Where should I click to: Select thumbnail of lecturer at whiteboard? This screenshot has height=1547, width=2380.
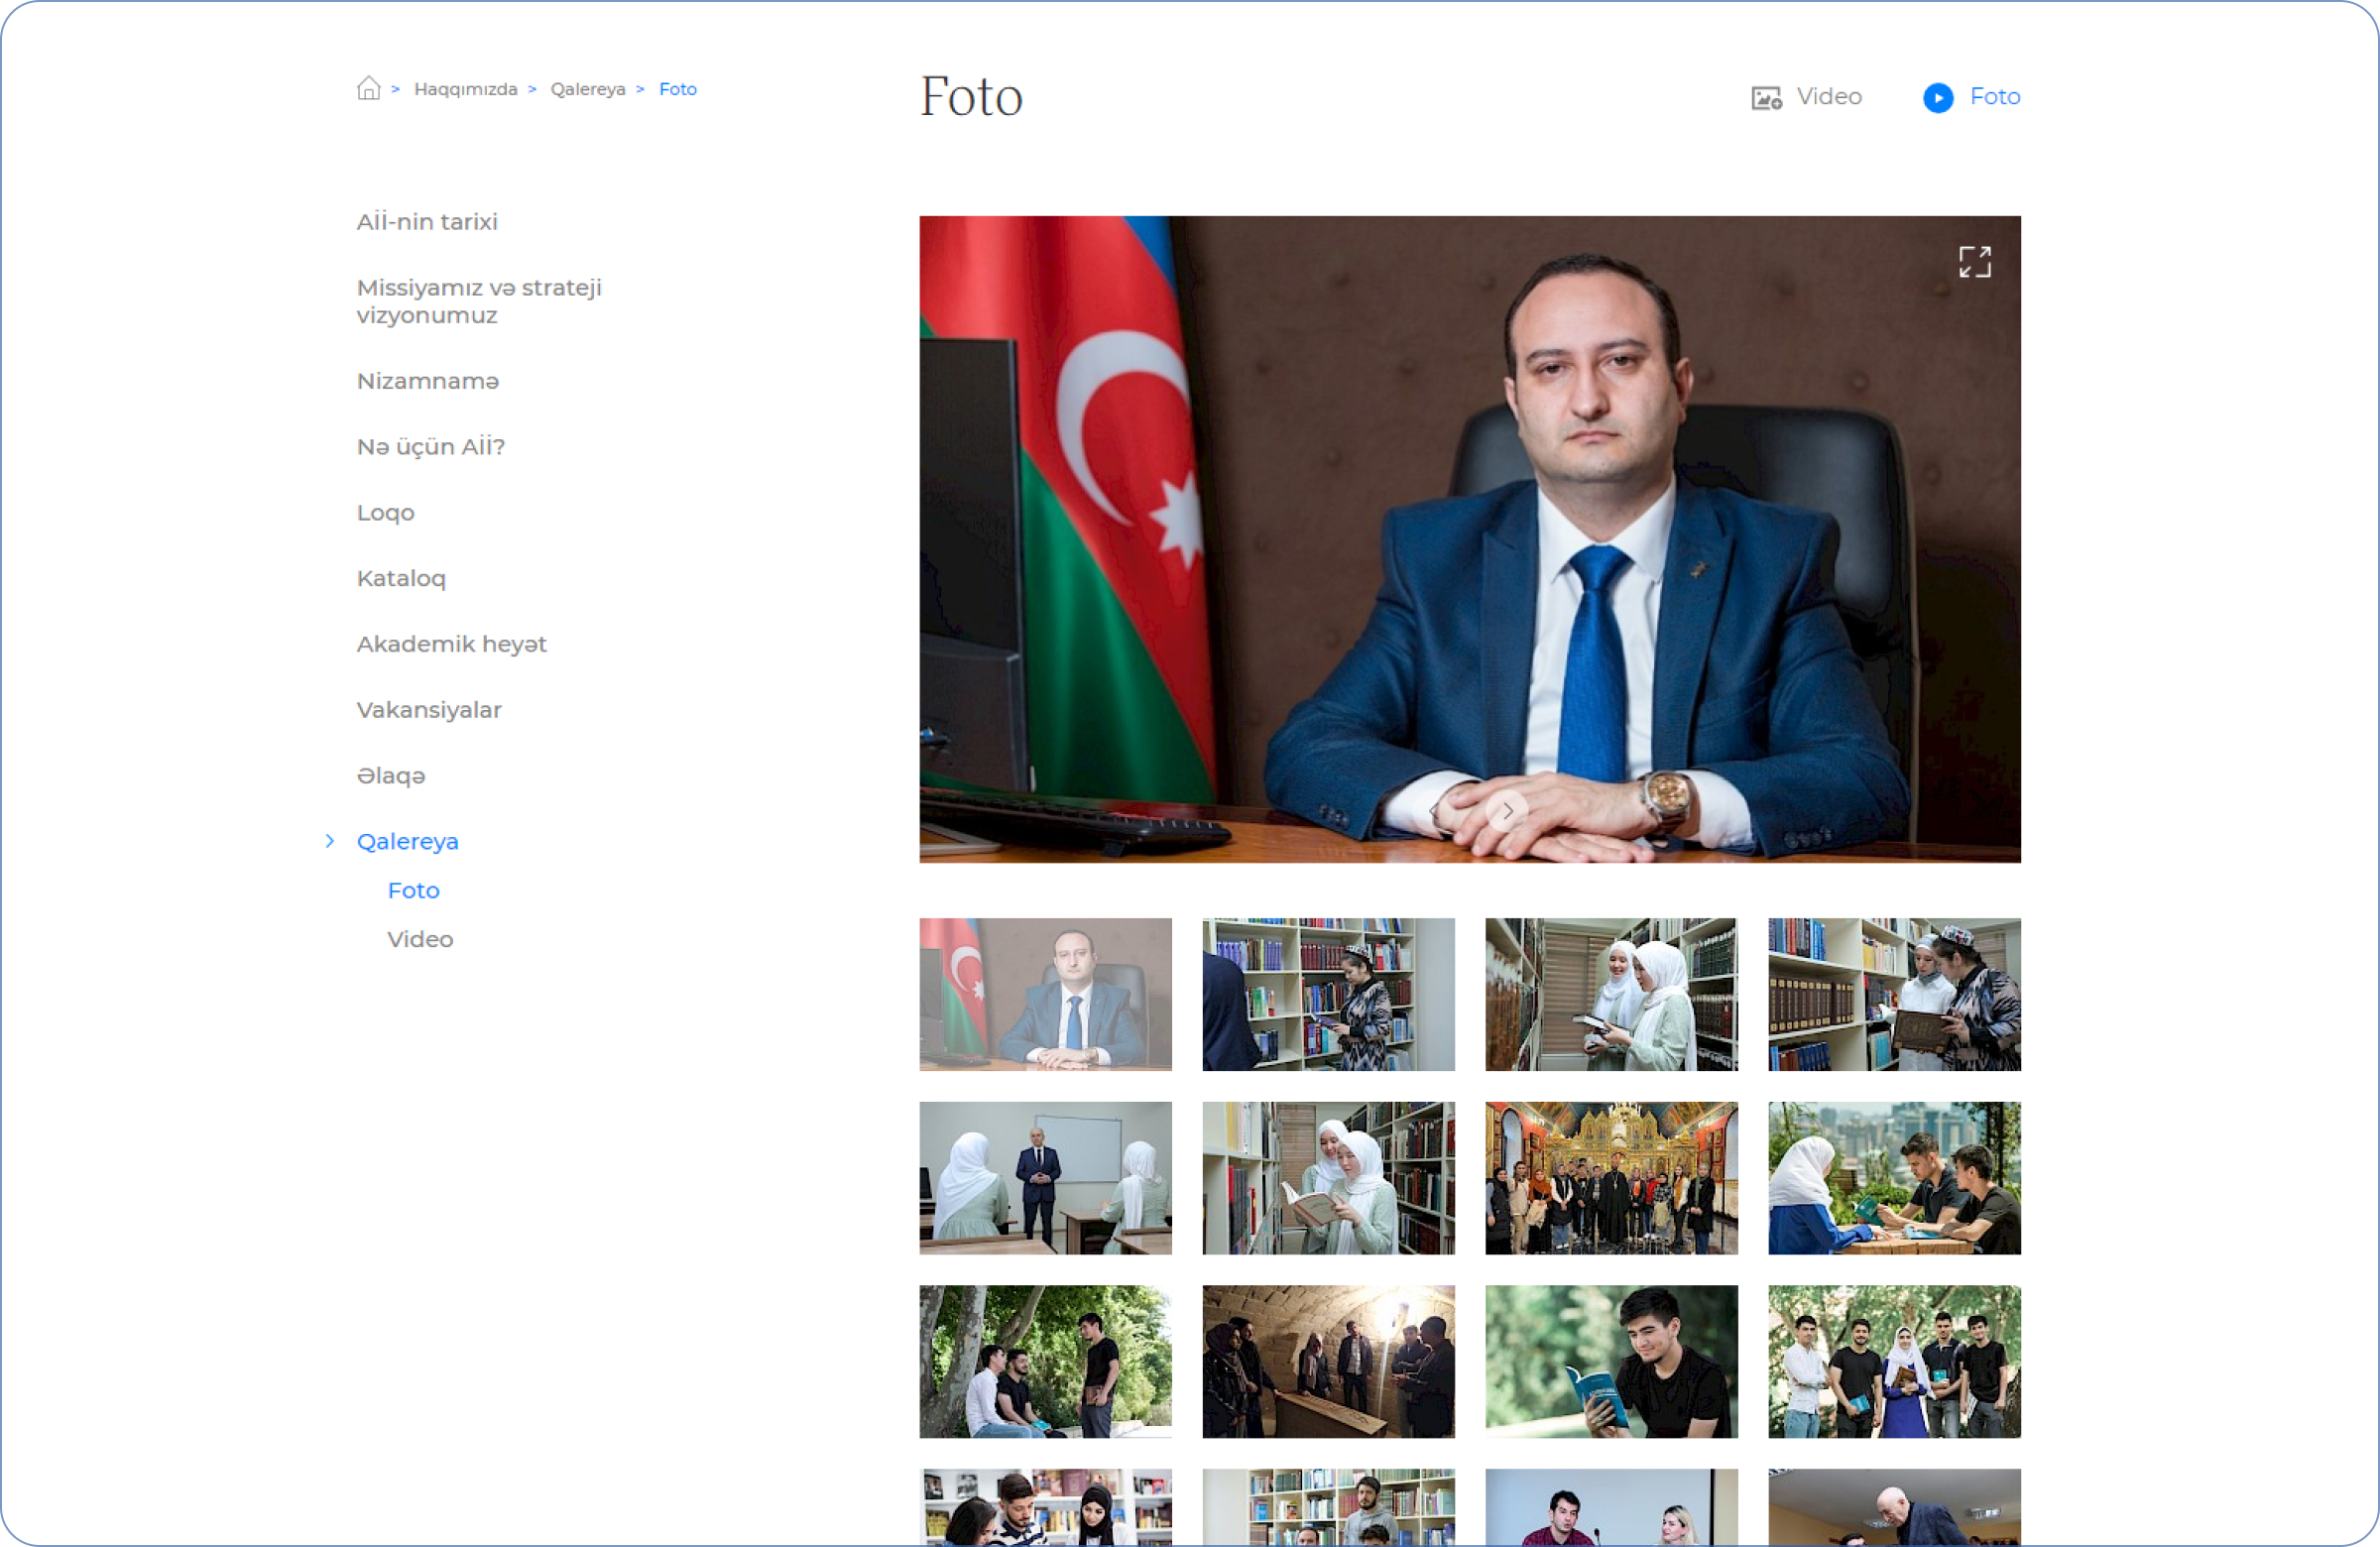1045,1178
